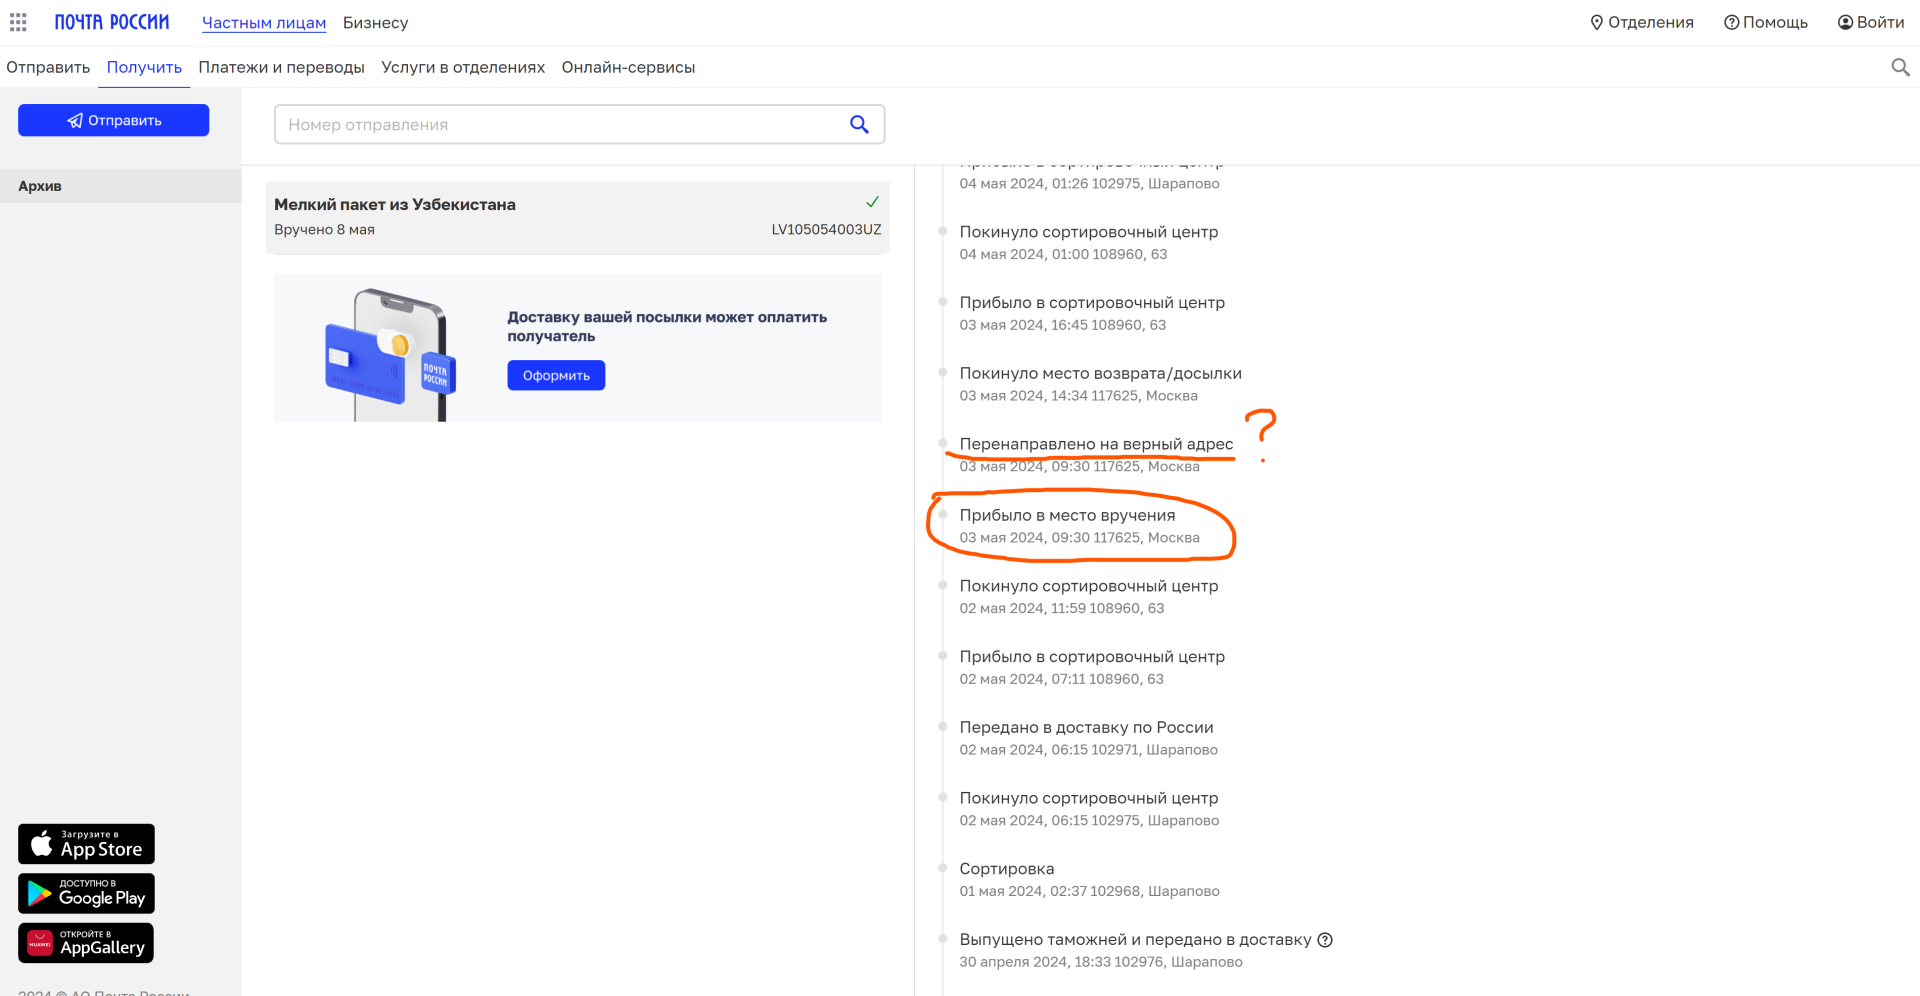This screenshot has height=996, width=1920.
Task: Select the Сортировка event entry
Action: pyautogui.click(x=1007, y=869)
